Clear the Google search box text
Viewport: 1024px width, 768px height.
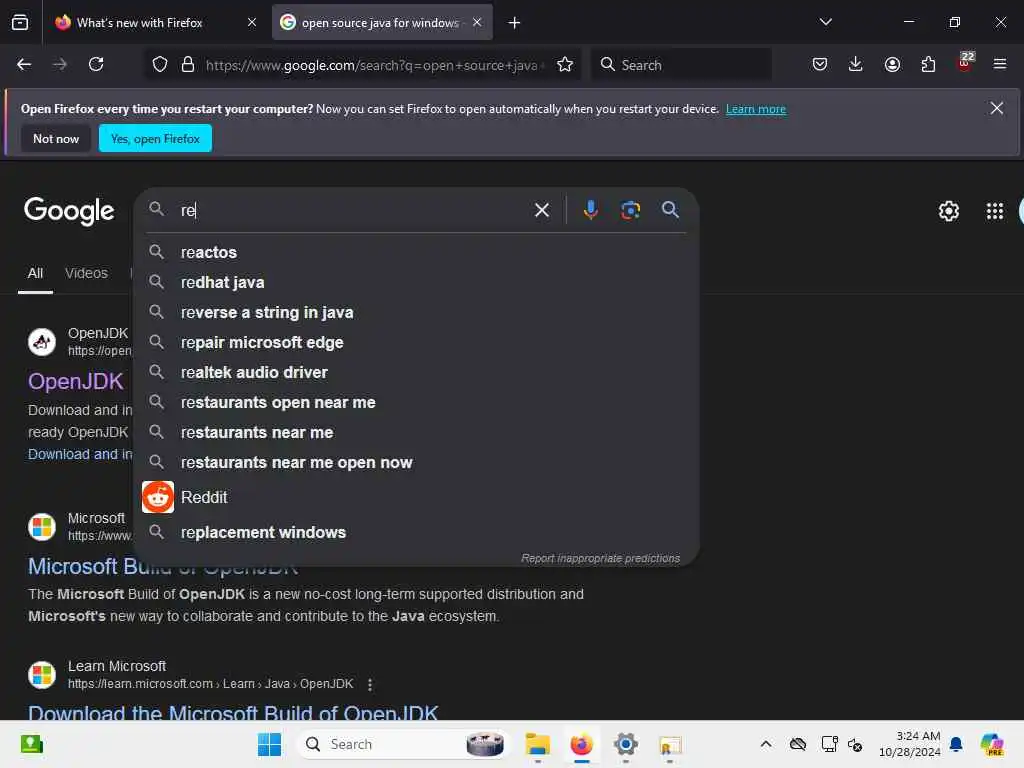pyautogui.click(x=541, y=210)
